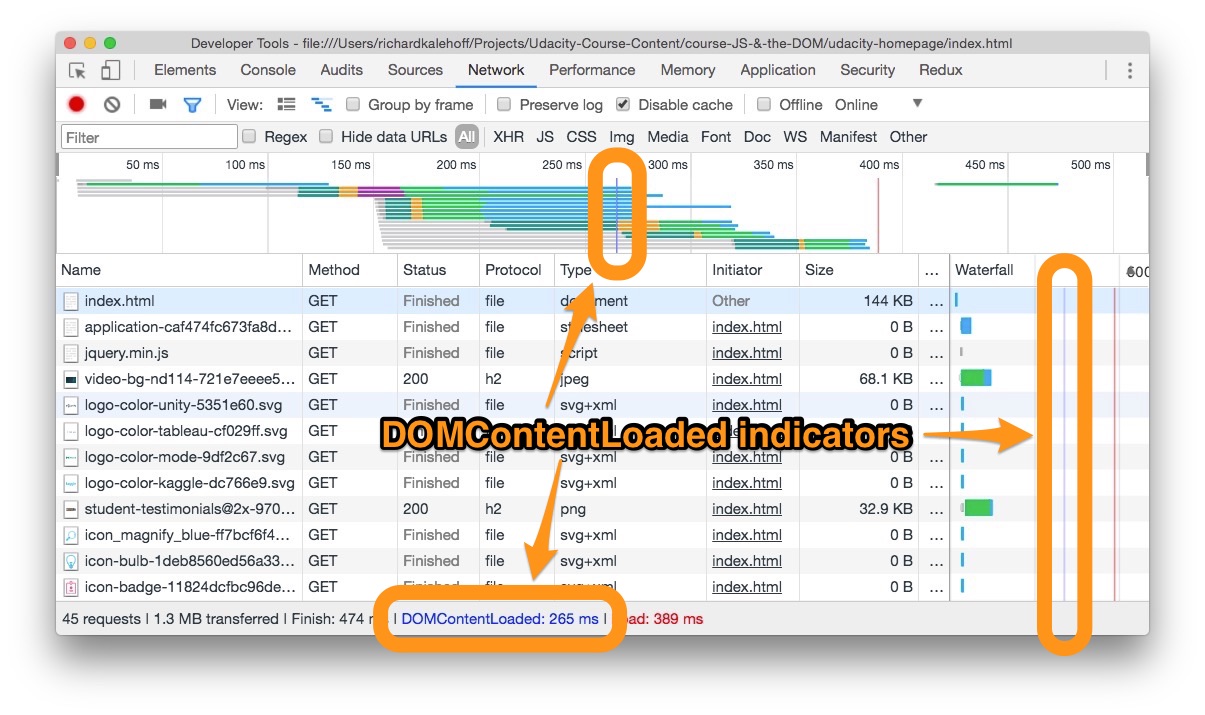Viewport: 1205px width, 715px height.
Task: Clear the network requests list
Action: tap(111, 104)
